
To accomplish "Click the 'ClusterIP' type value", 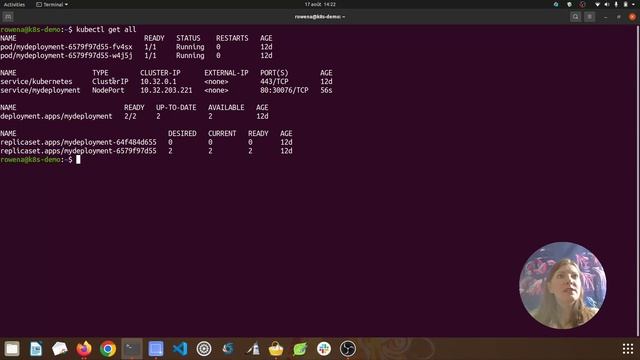I will (110, 82).
